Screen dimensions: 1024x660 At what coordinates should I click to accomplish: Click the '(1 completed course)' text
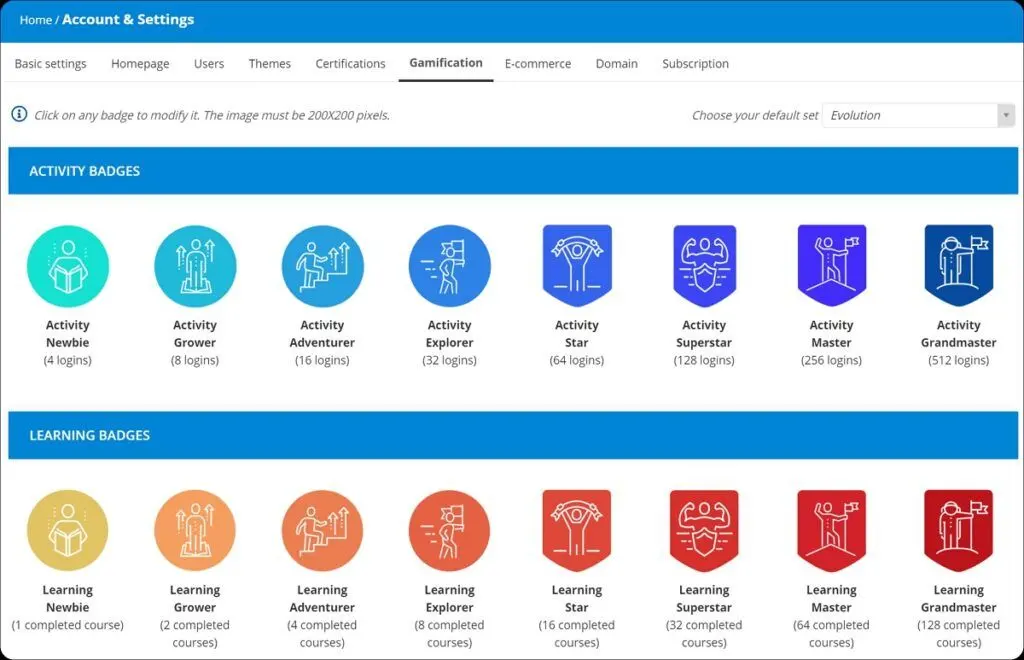[x=68, y=625]
